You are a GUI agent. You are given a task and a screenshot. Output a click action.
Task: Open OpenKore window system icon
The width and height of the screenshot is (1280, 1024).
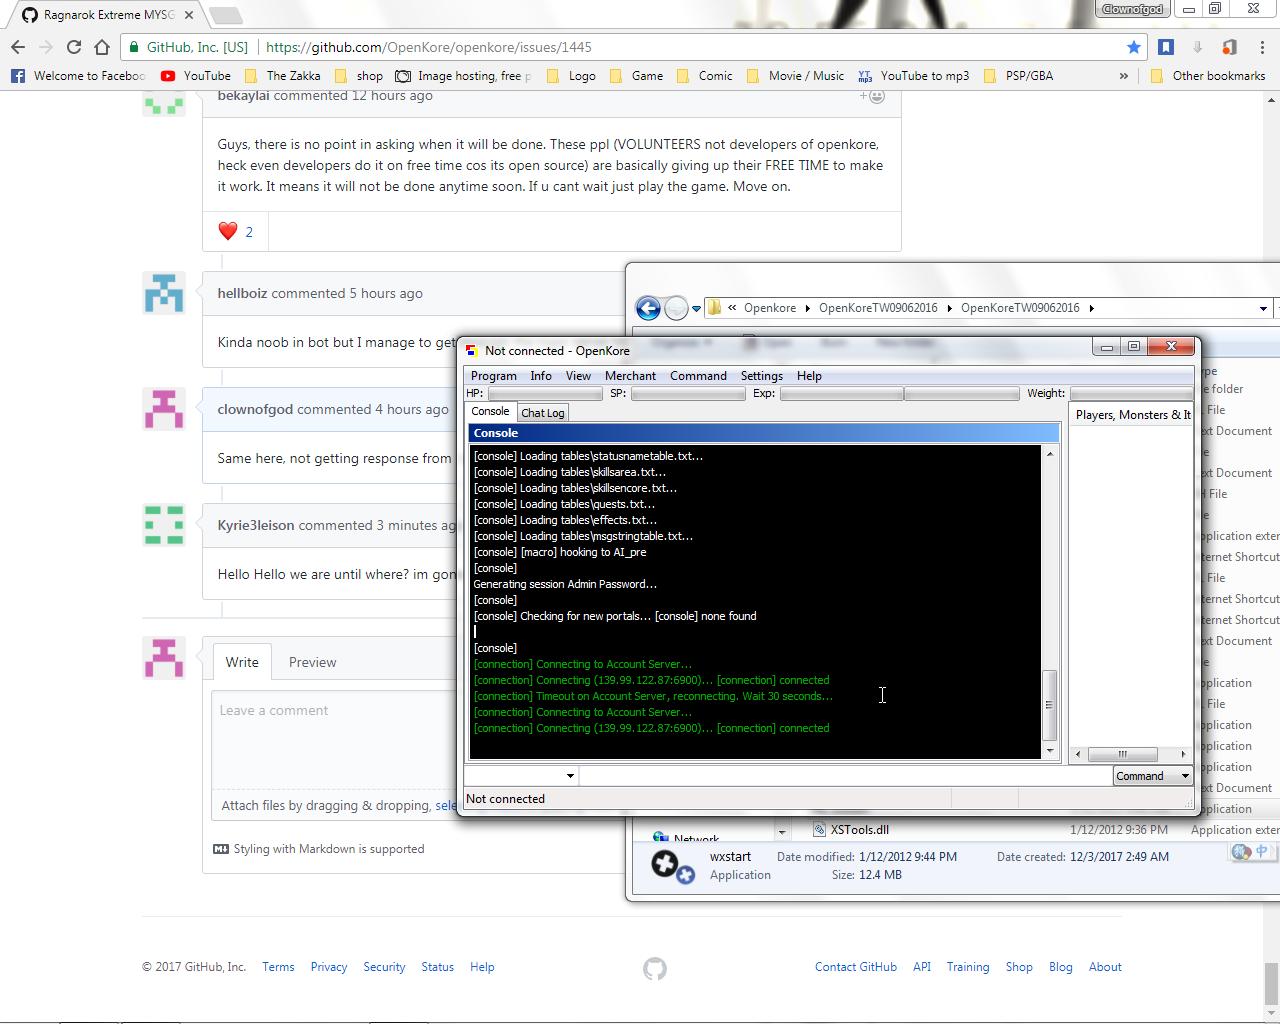tap(471, 351)
